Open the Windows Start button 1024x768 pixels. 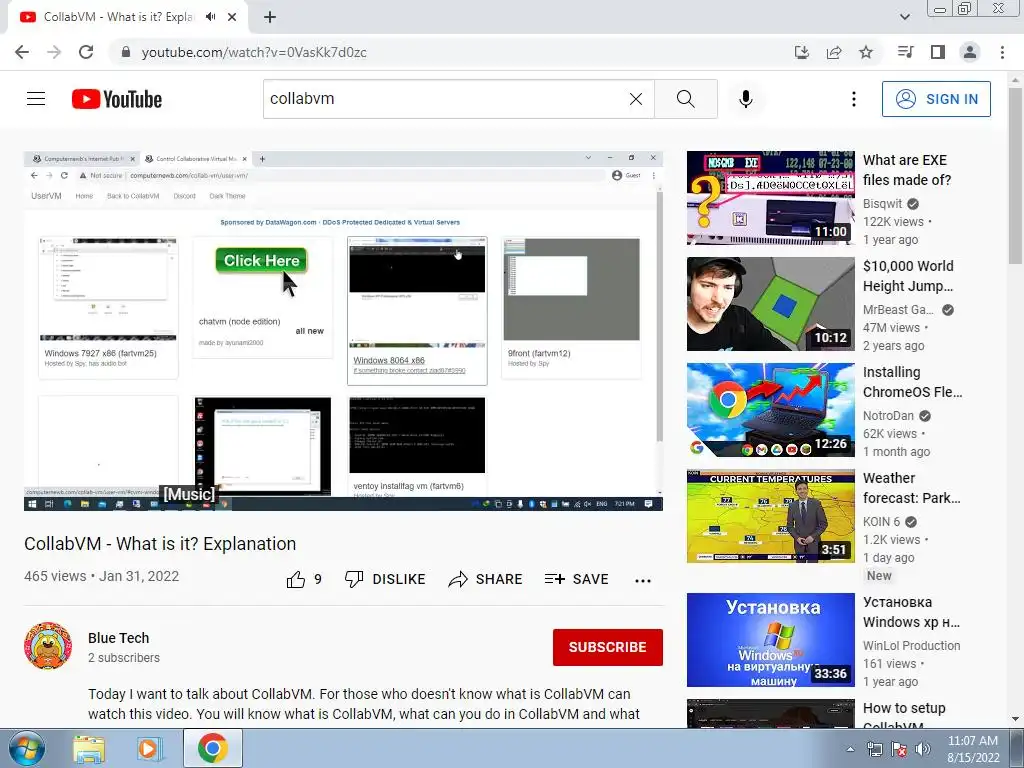coord(27,748)
